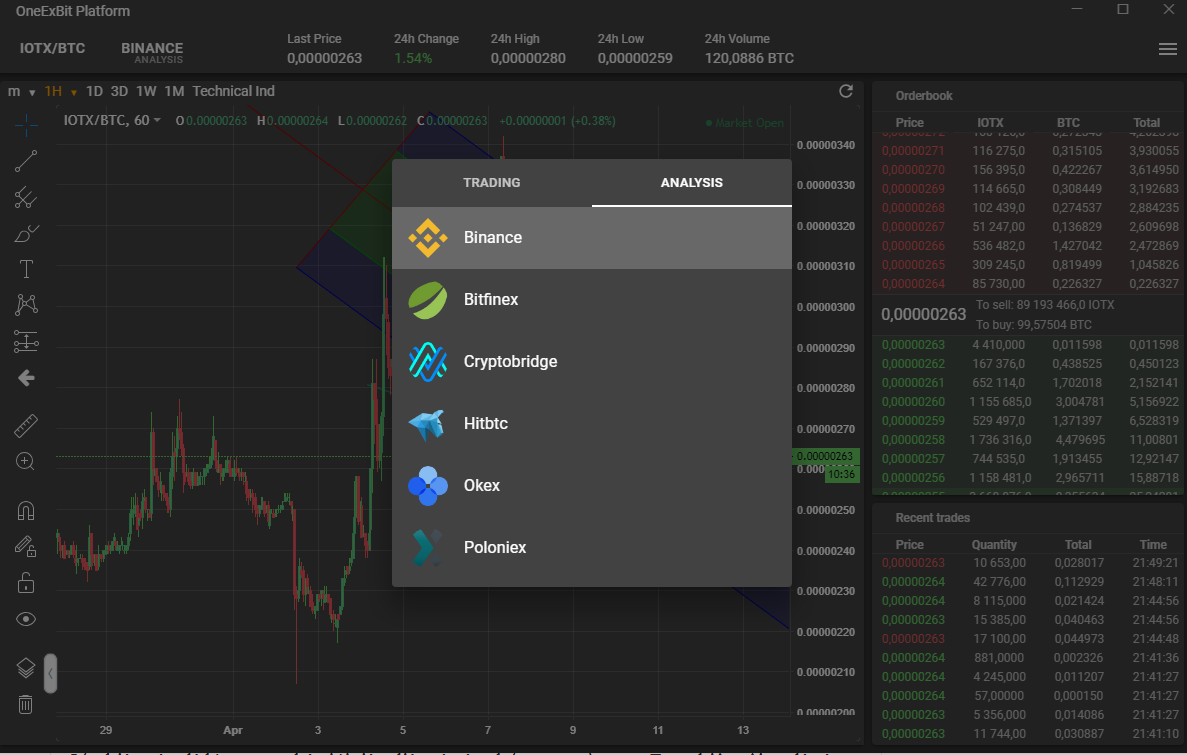
Task: Open the 1H timeframe dropdown arrow
Action: 73,92
